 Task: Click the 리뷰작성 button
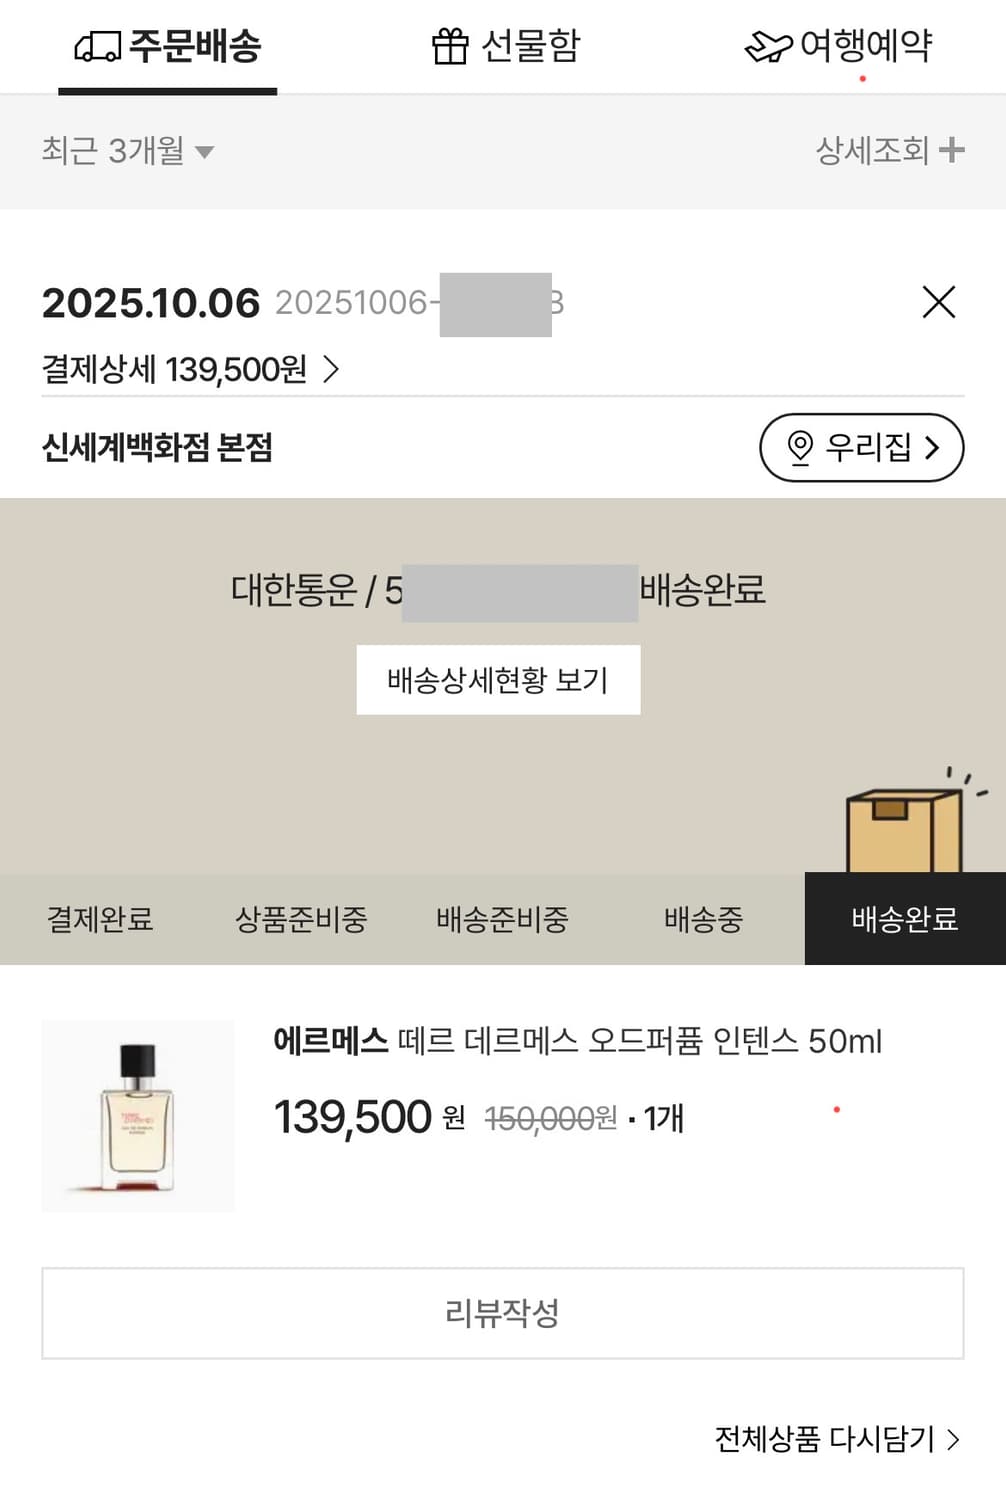coord(502,1313)
